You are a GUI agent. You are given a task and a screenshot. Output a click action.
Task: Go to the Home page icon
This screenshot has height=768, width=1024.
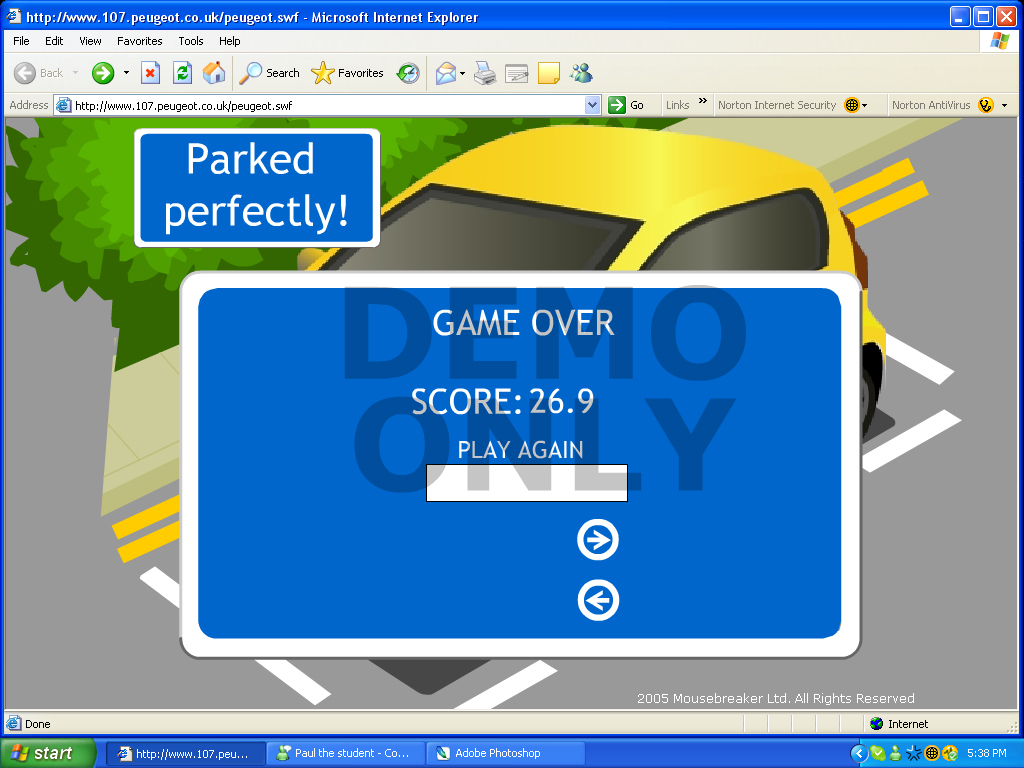point(214,73)
